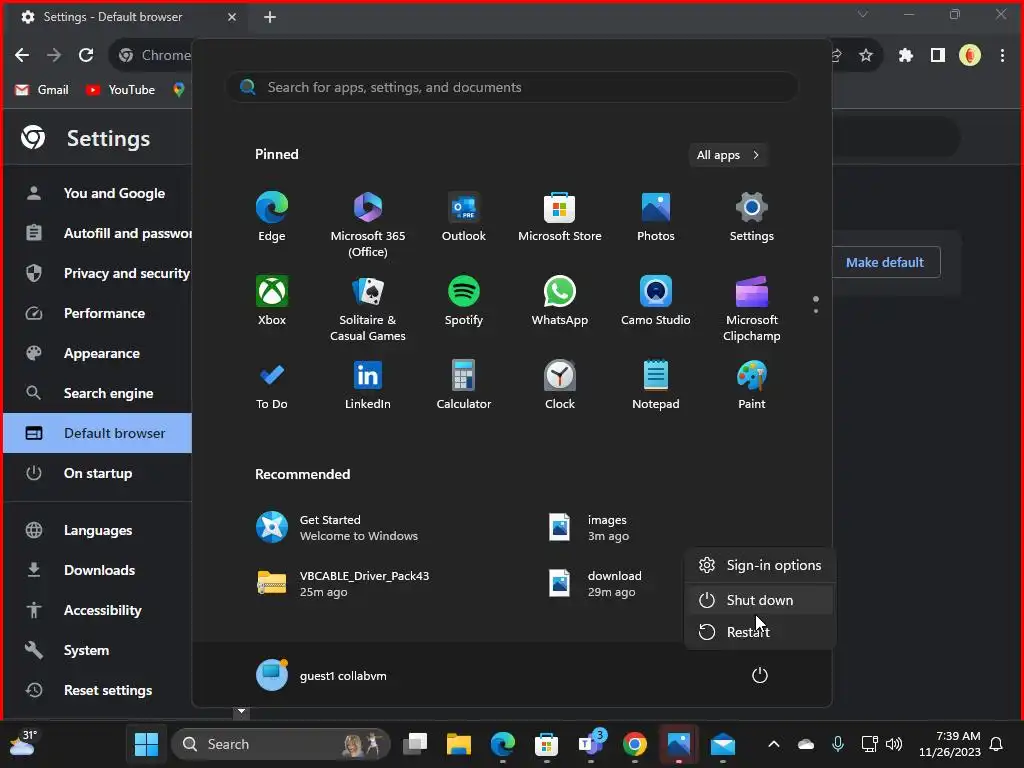Image resolution: width=1024 pixels, height=768 pixels.
Task: Click the Windows Start button
Action: pos(146,744)
